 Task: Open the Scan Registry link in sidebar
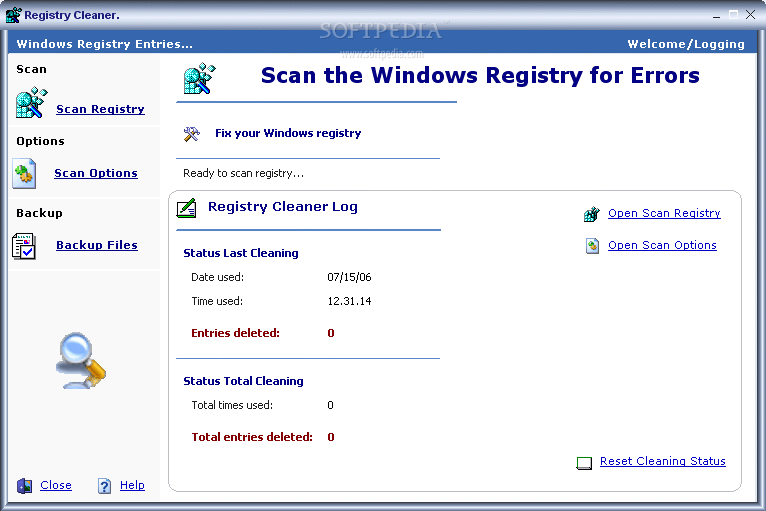pos(100,109)
